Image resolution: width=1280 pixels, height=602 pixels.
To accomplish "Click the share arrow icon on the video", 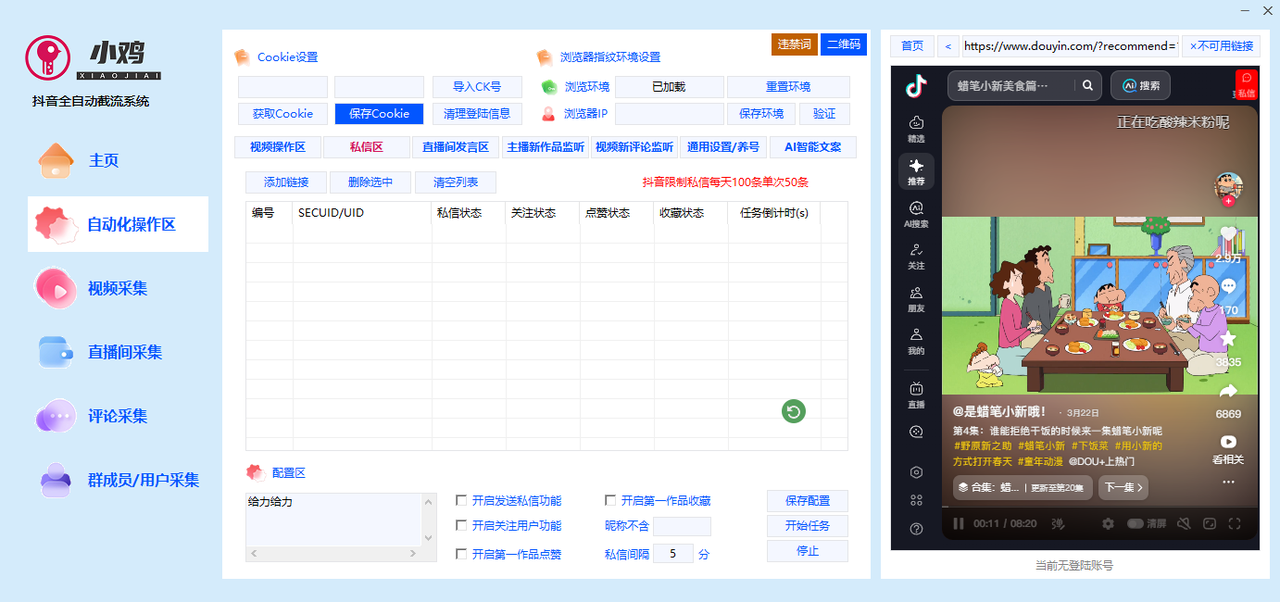I will point(1228,391).
